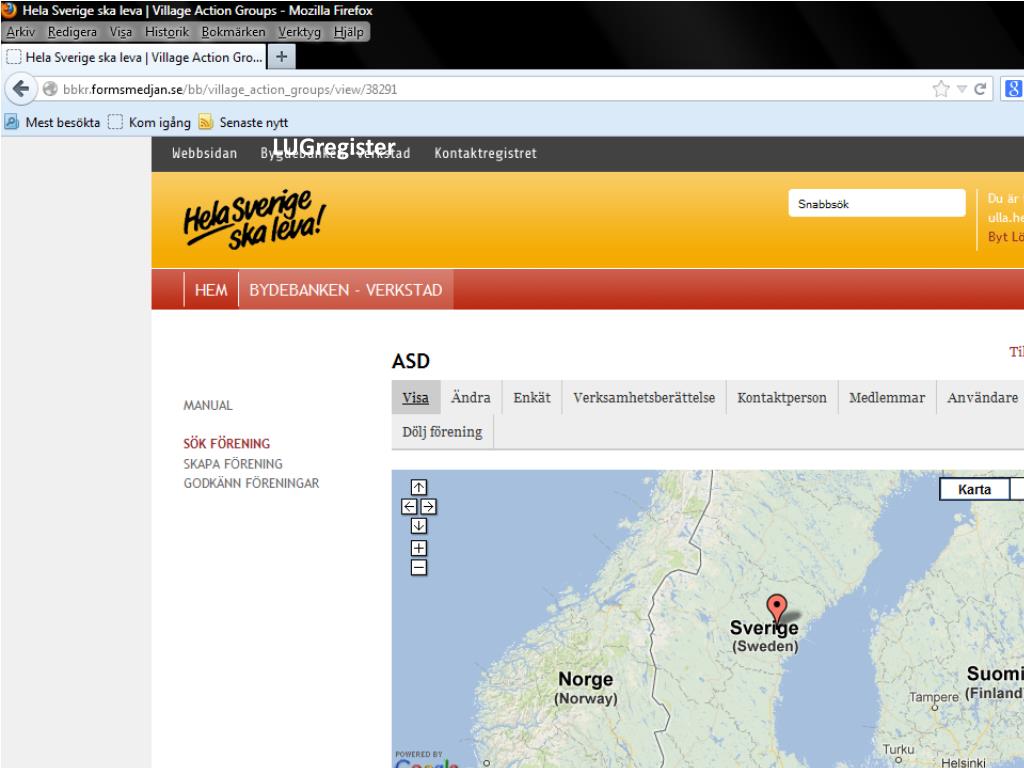Click the Norge label on the map
The height and width of the screenshot is (768, 1024).
point(585,679)
